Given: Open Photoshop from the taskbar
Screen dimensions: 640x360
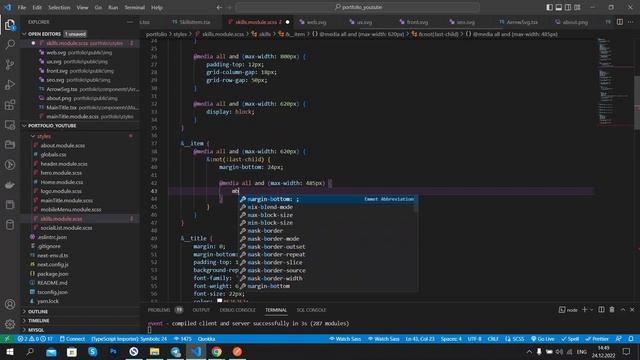Looking at the screenshot, I should click(x=113, y=351).
